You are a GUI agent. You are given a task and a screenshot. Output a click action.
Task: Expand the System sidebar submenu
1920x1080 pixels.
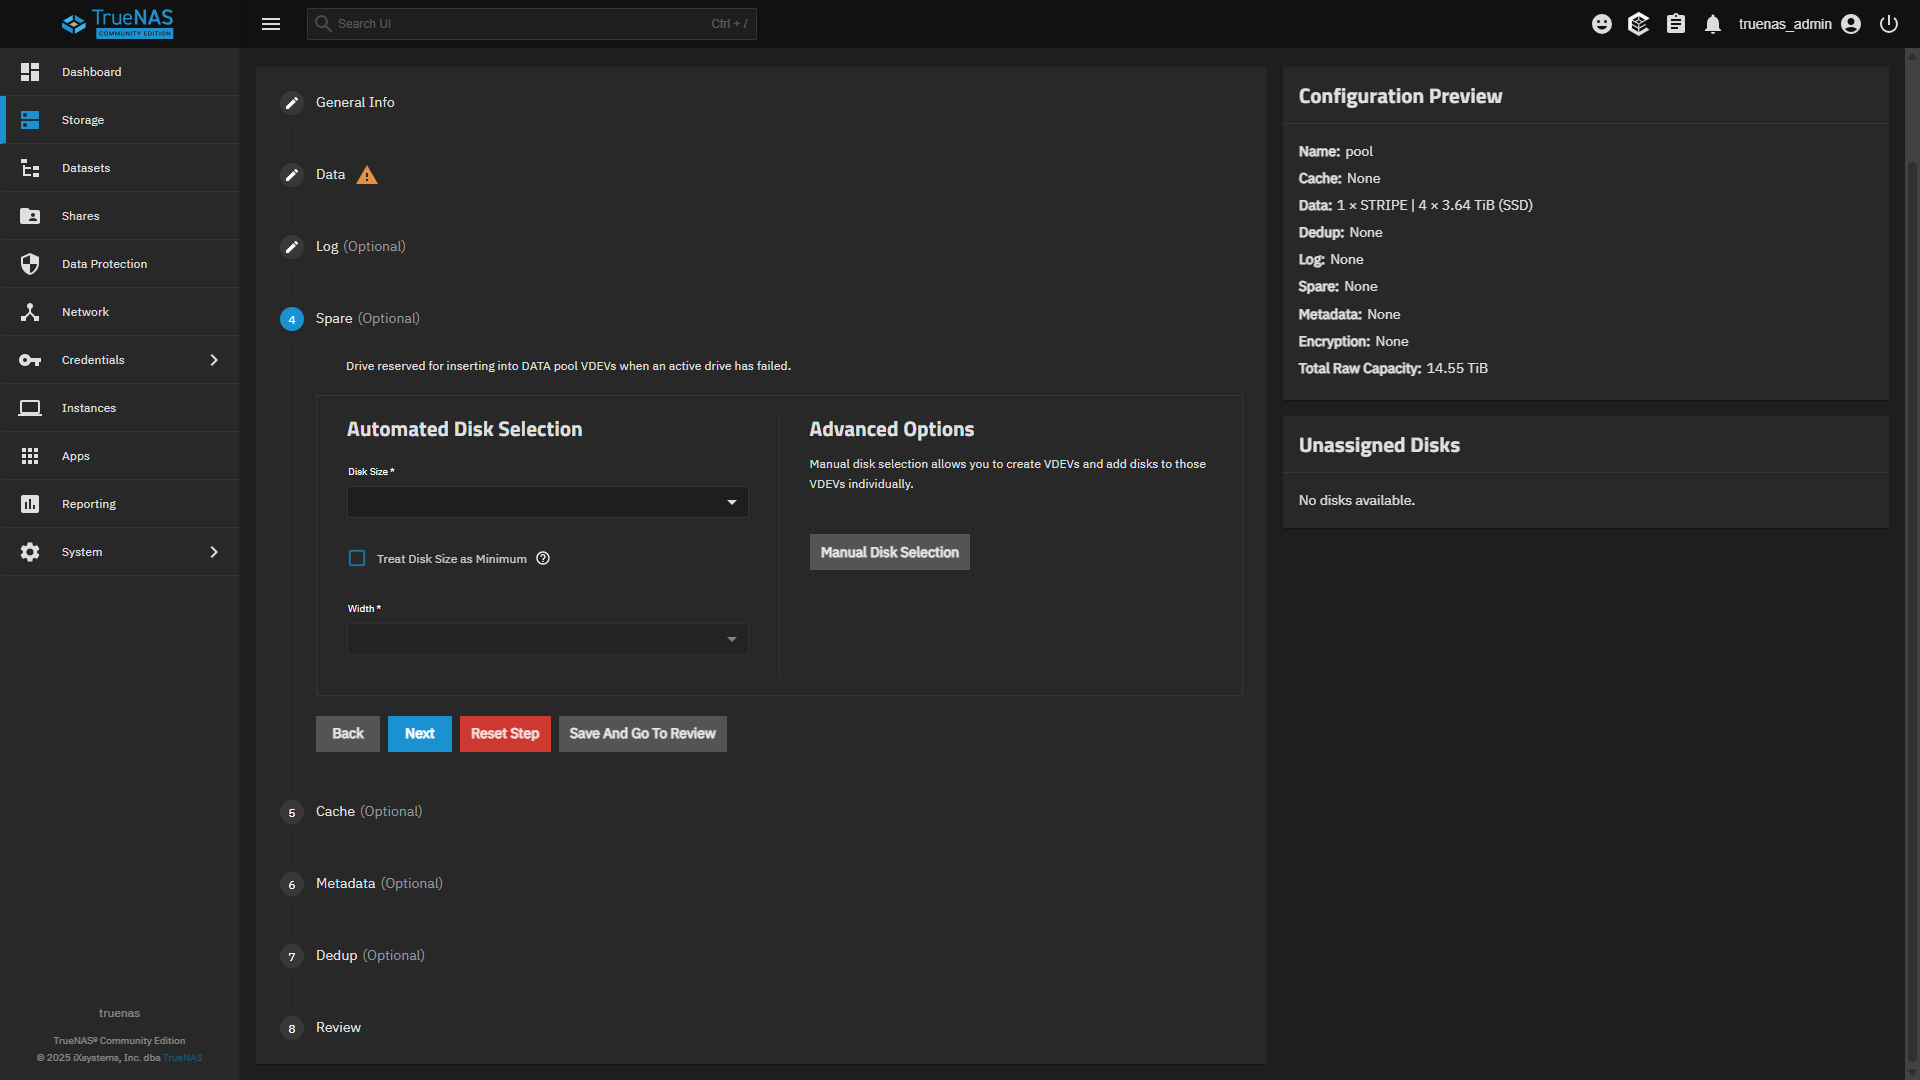click(x=214, y=552)
